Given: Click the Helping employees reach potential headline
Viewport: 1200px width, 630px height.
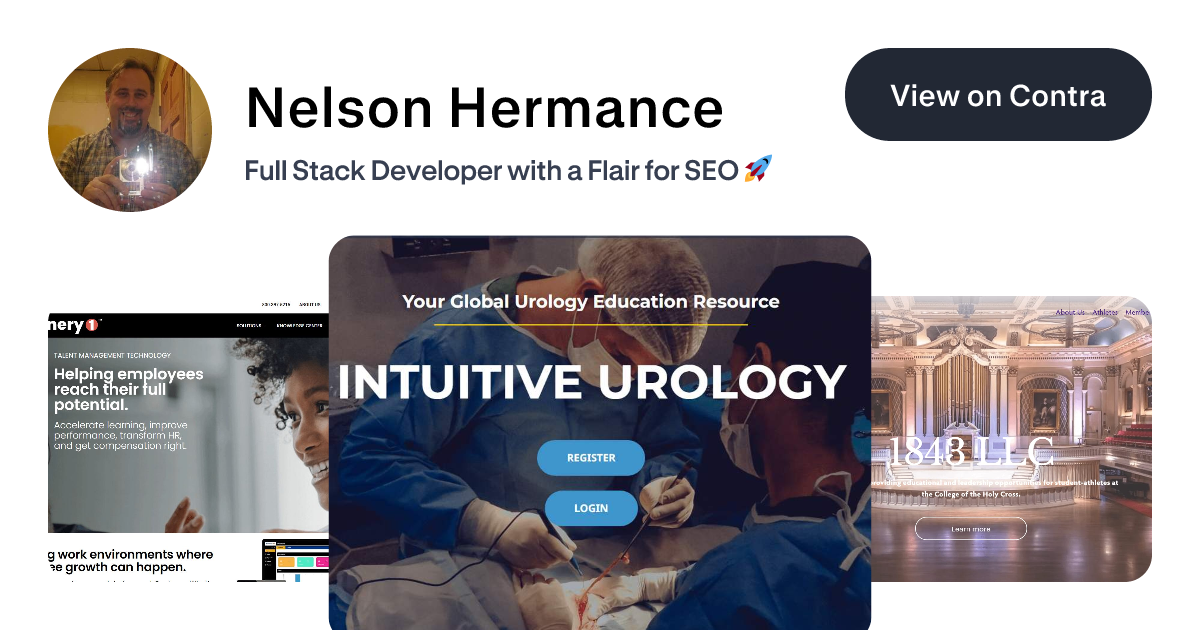Looking at the screenshot, I should click(128, 389).
